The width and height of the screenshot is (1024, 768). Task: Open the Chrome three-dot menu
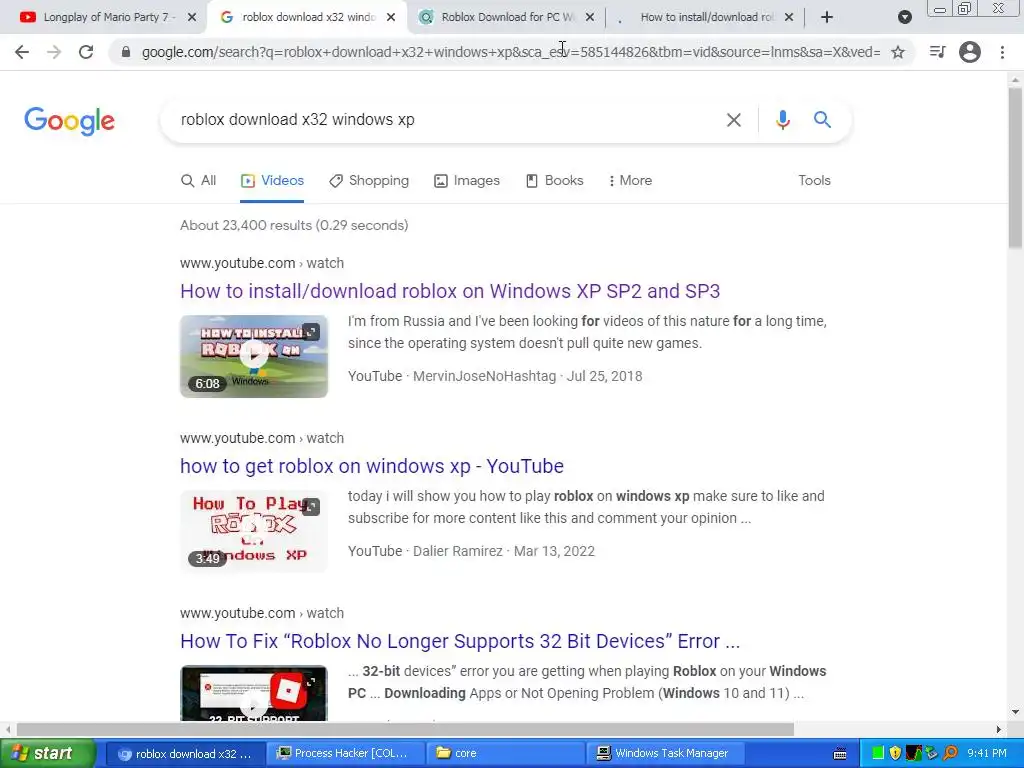pyautogui.click(x=1002, y=52)
